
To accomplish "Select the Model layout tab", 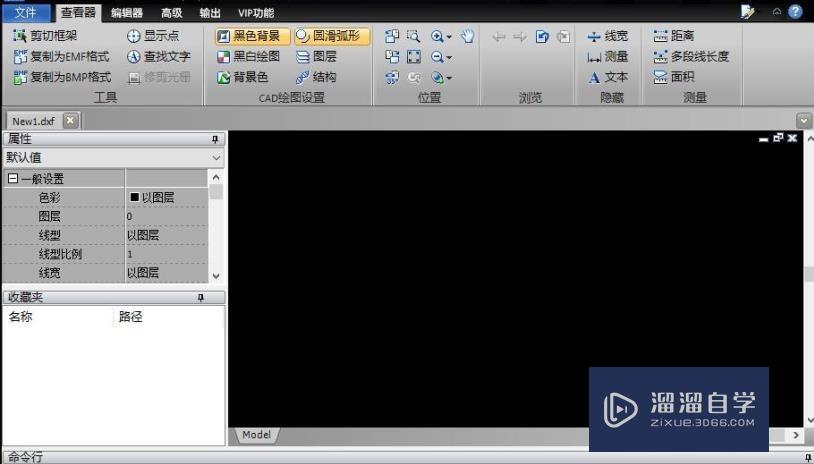I will point(256,435).
